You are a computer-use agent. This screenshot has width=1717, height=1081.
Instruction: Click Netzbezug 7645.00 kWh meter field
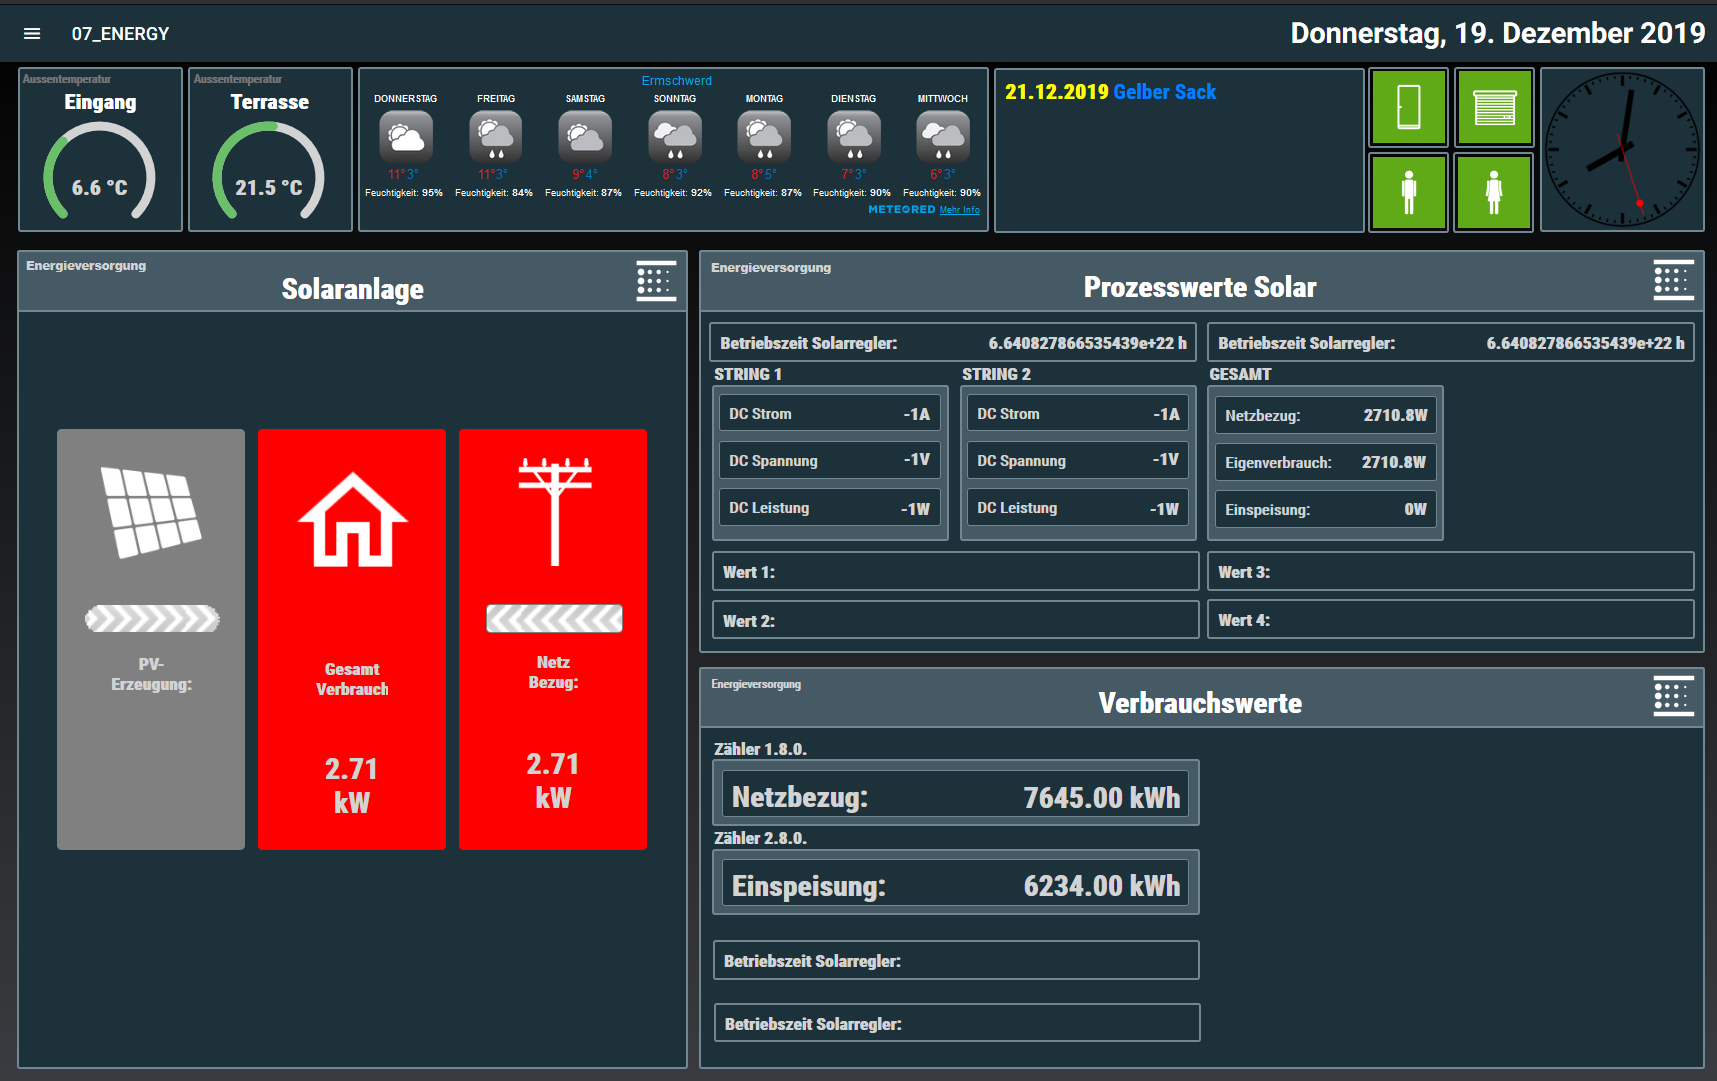955,796
